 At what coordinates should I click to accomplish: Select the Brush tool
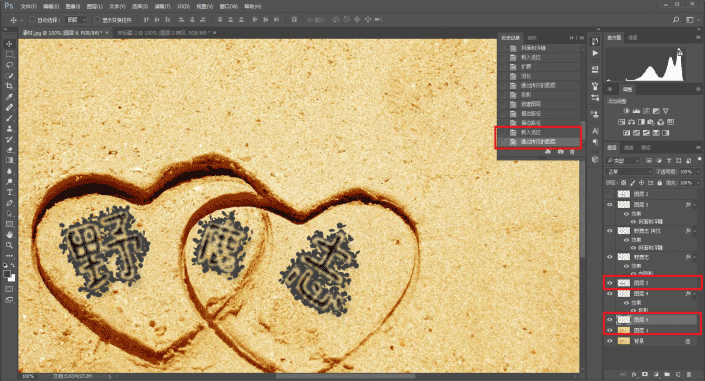9,118
